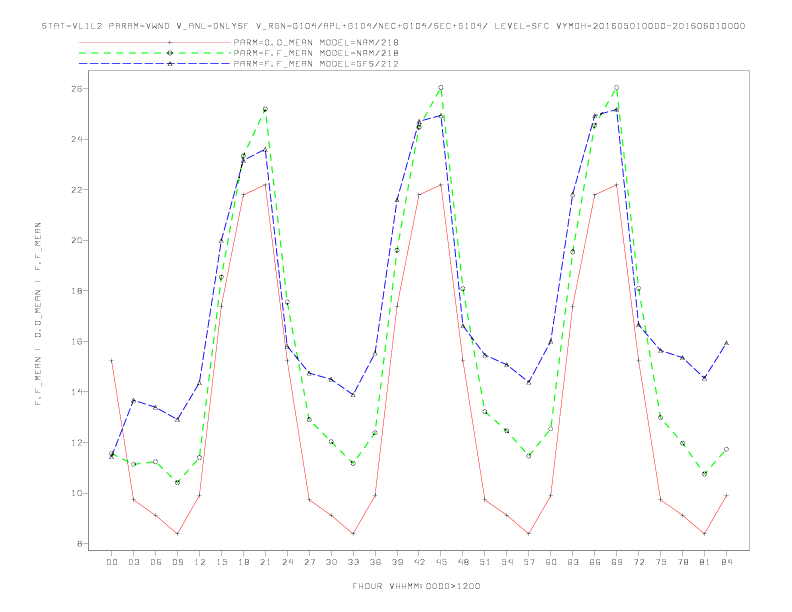Click blue GFS triangle marker at hour 84
Image resolution: width=792 pixels, height=612 pixels.
coord(726,343)
